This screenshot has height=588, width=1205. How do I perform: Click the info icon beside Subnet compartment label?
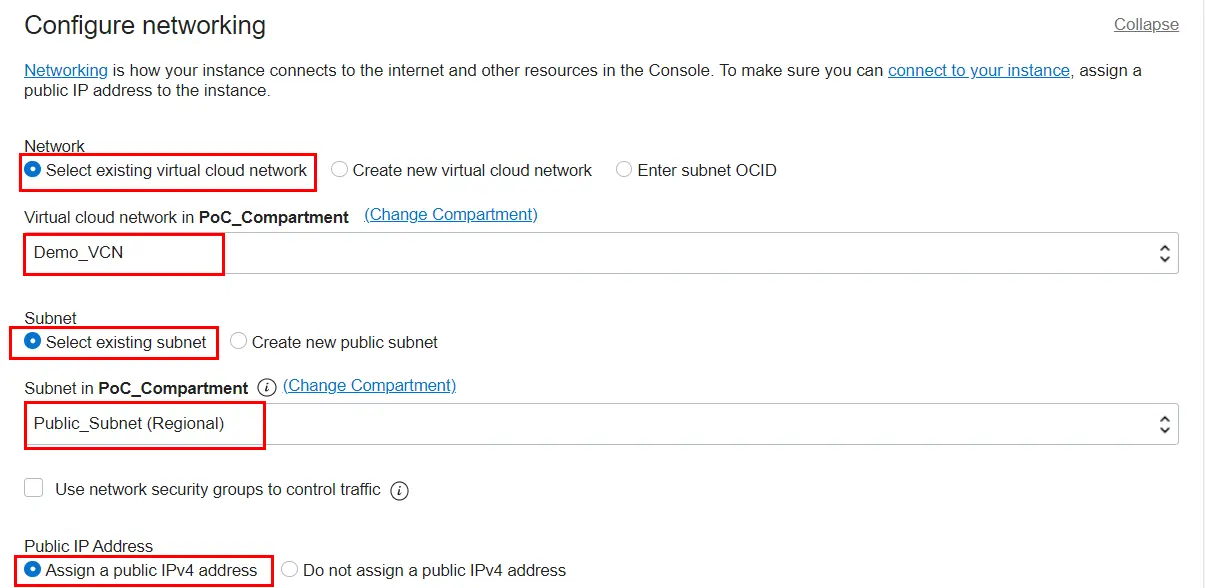(x=266, y=387)
